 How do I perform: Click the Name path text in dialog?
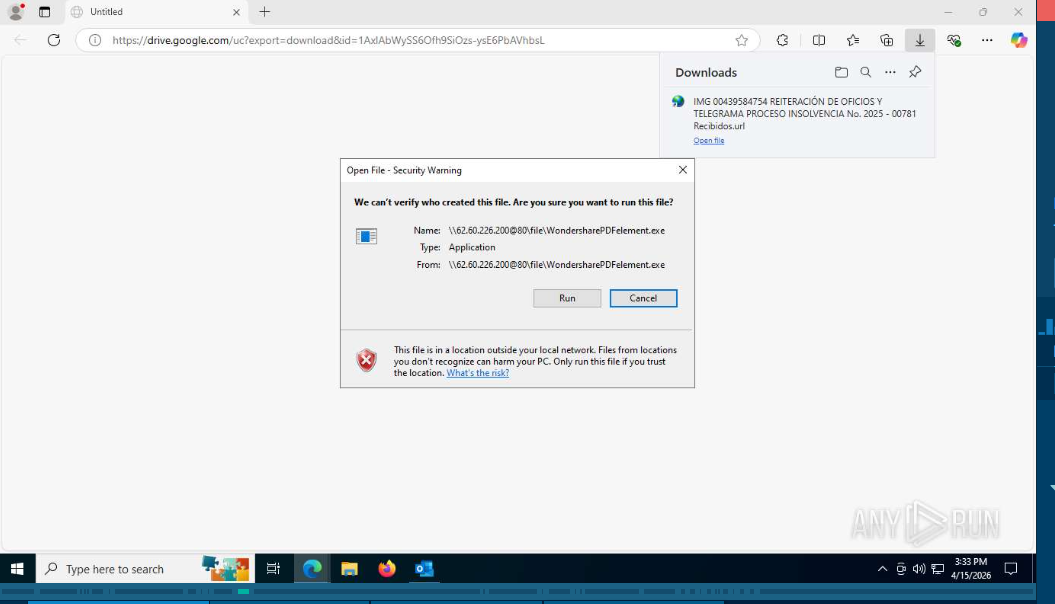(556, 231)
